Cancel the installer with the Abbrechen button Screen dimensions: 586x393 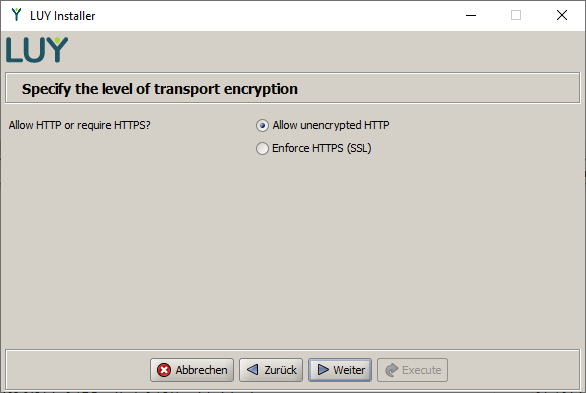pyautogui.click(x=192, y=370)
